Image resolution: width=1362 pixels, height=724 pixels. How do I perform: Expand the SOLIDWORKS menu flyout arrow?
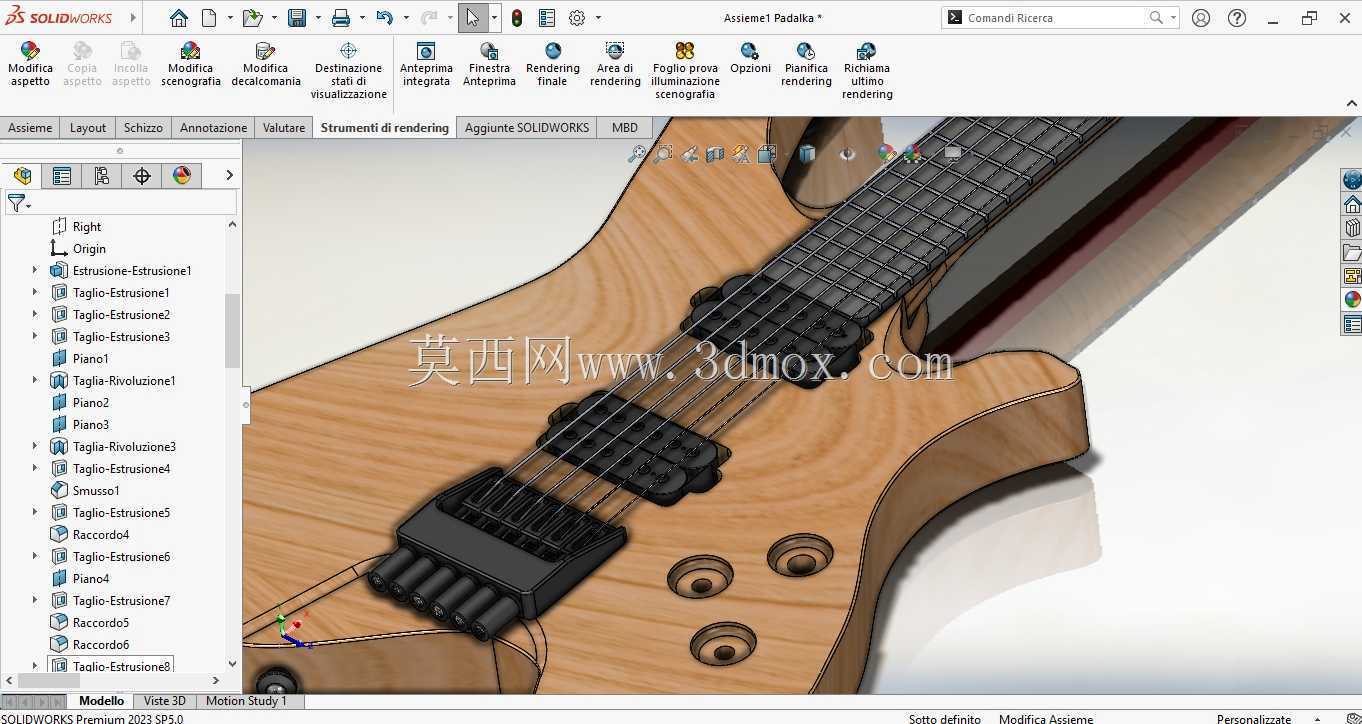pos(133,18)
